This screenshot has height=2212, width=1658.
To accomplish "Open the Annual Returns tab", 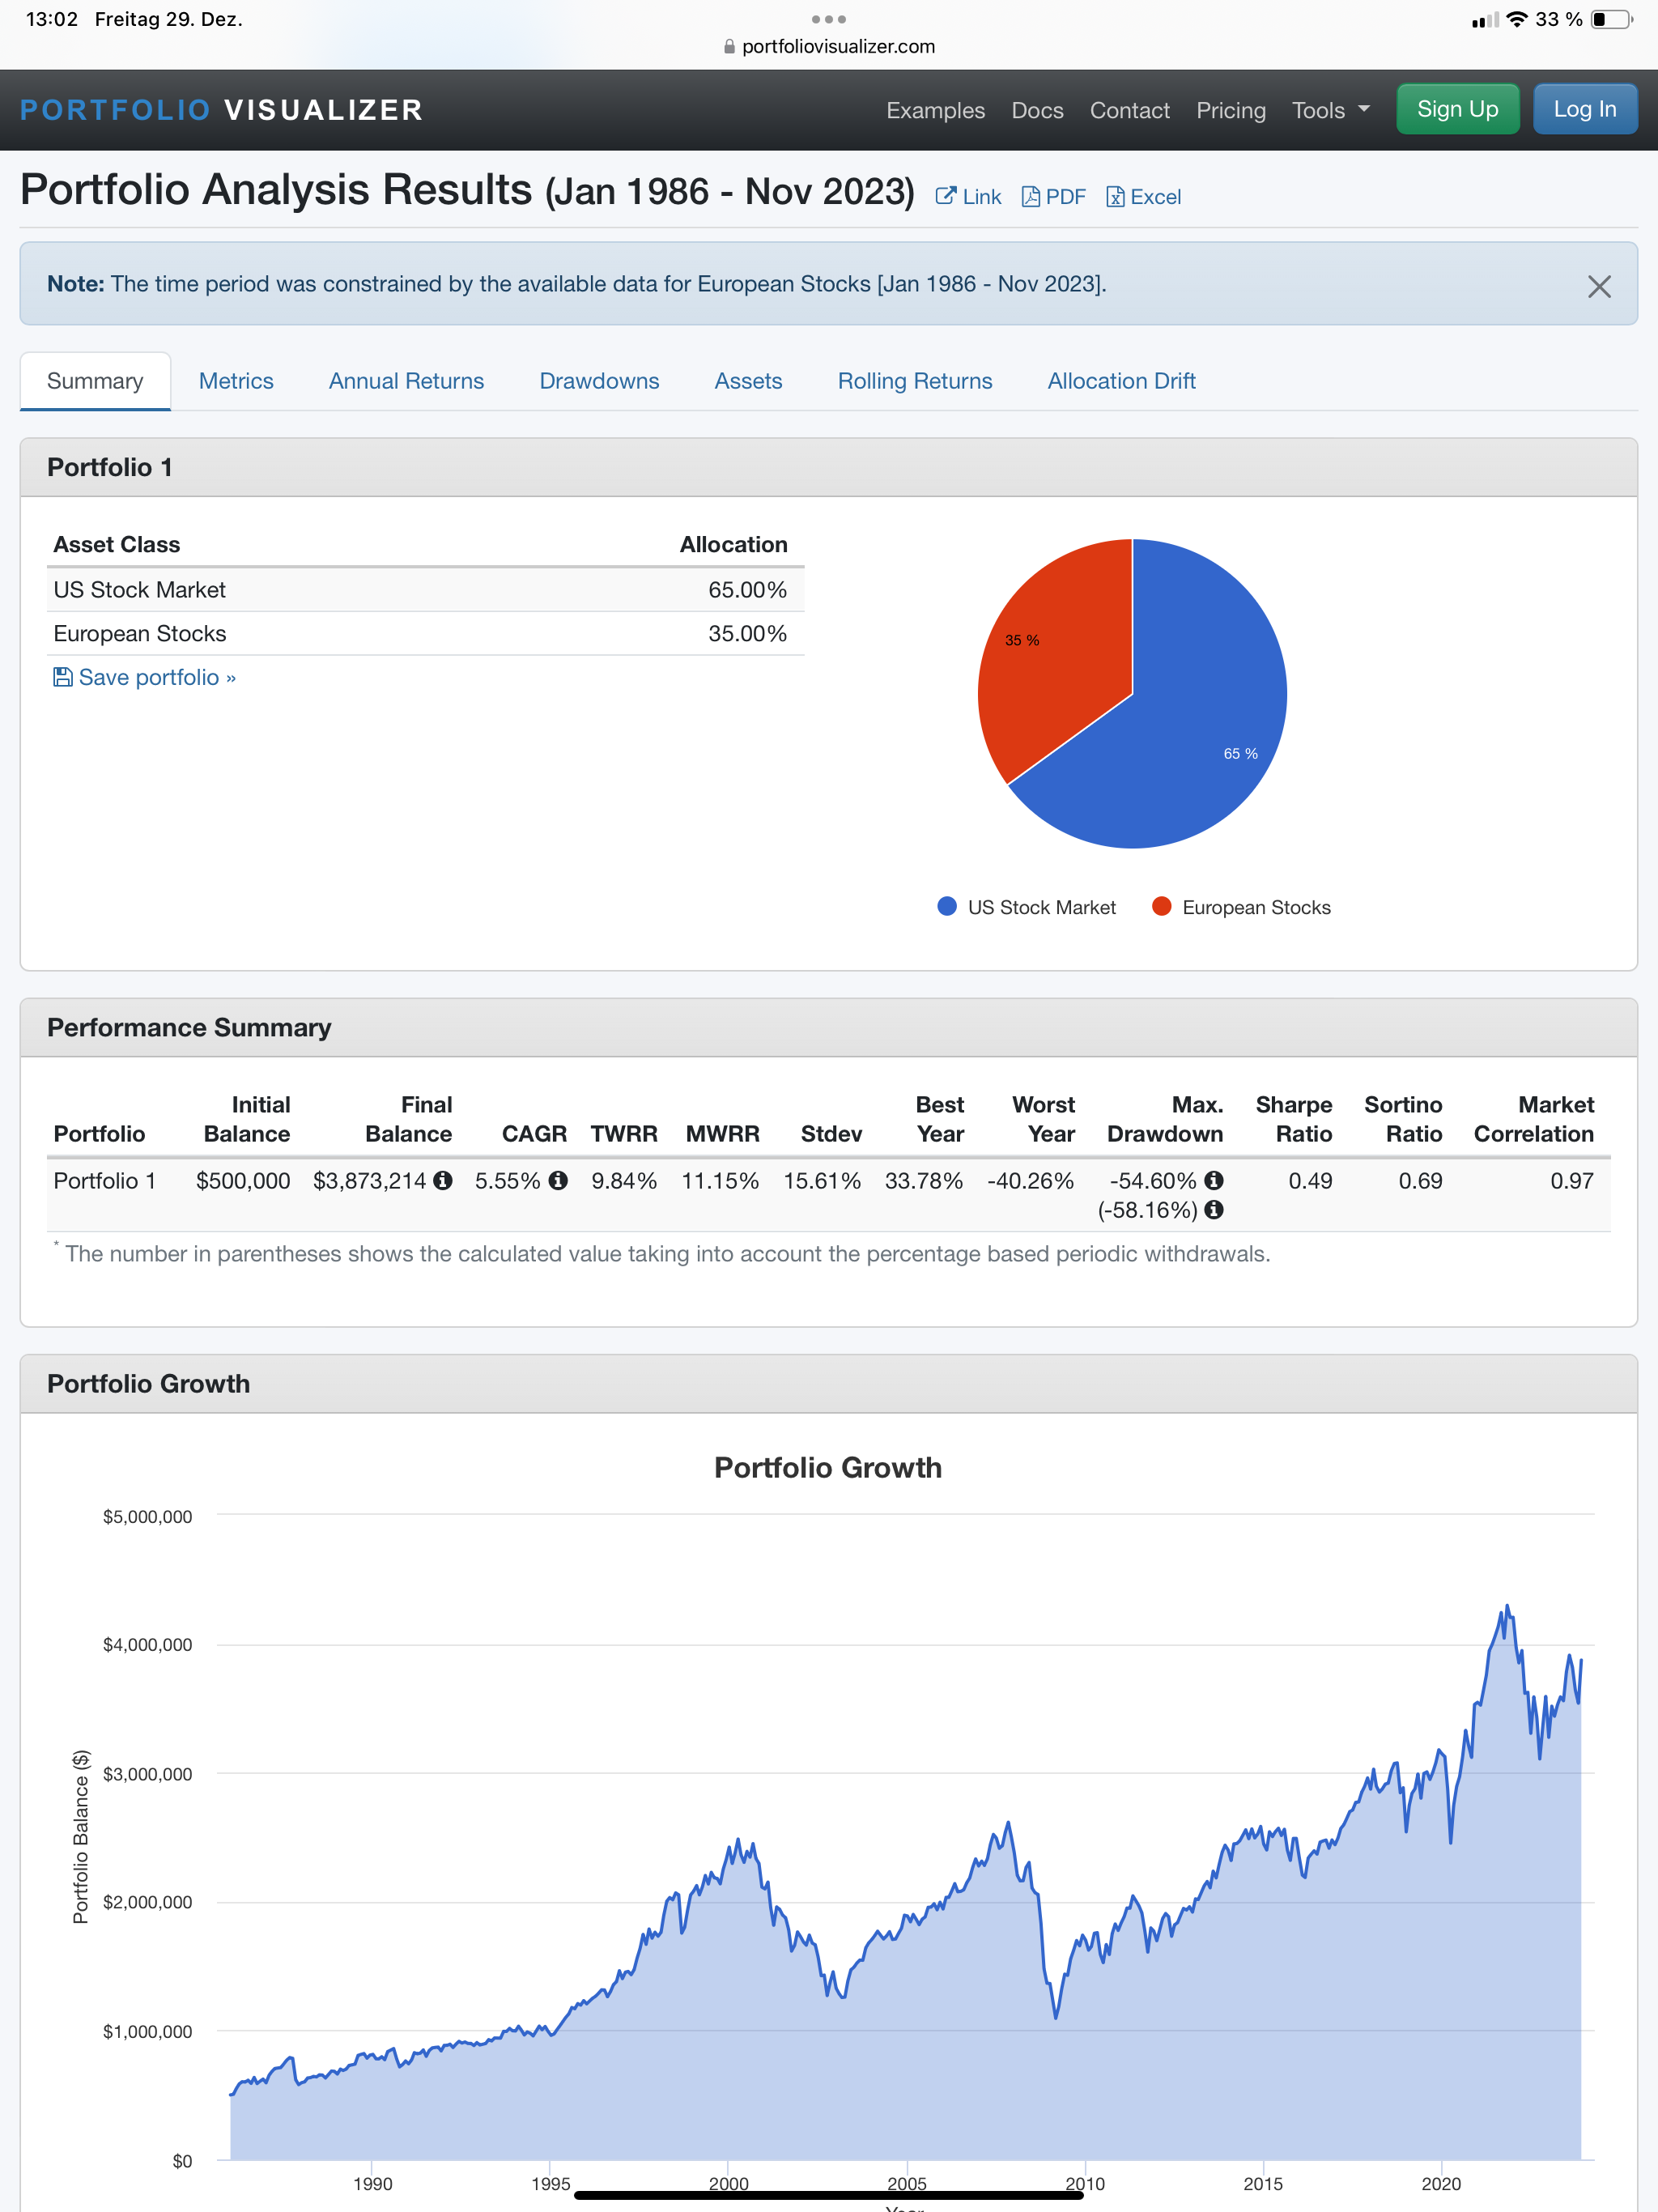I will [x=406, y=381].
